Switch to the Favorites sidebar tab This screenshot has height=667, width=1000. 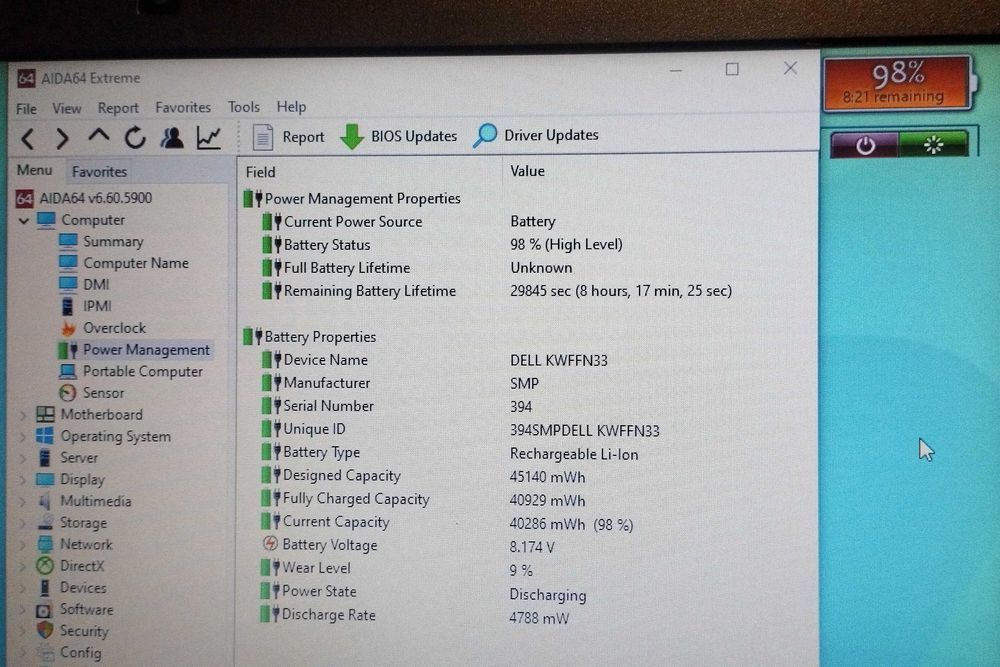(99, 172)
